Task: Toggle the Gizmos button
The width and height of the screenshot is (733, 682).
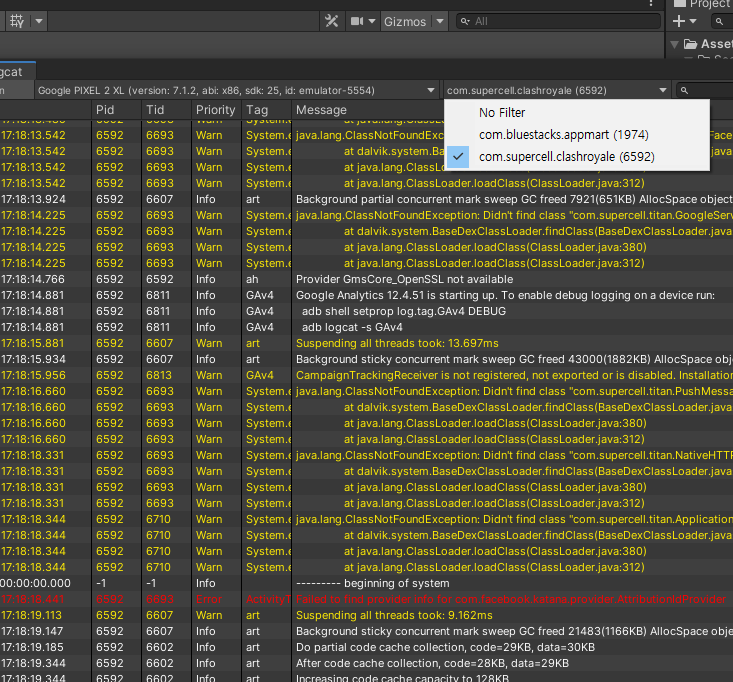Action: 405,22
